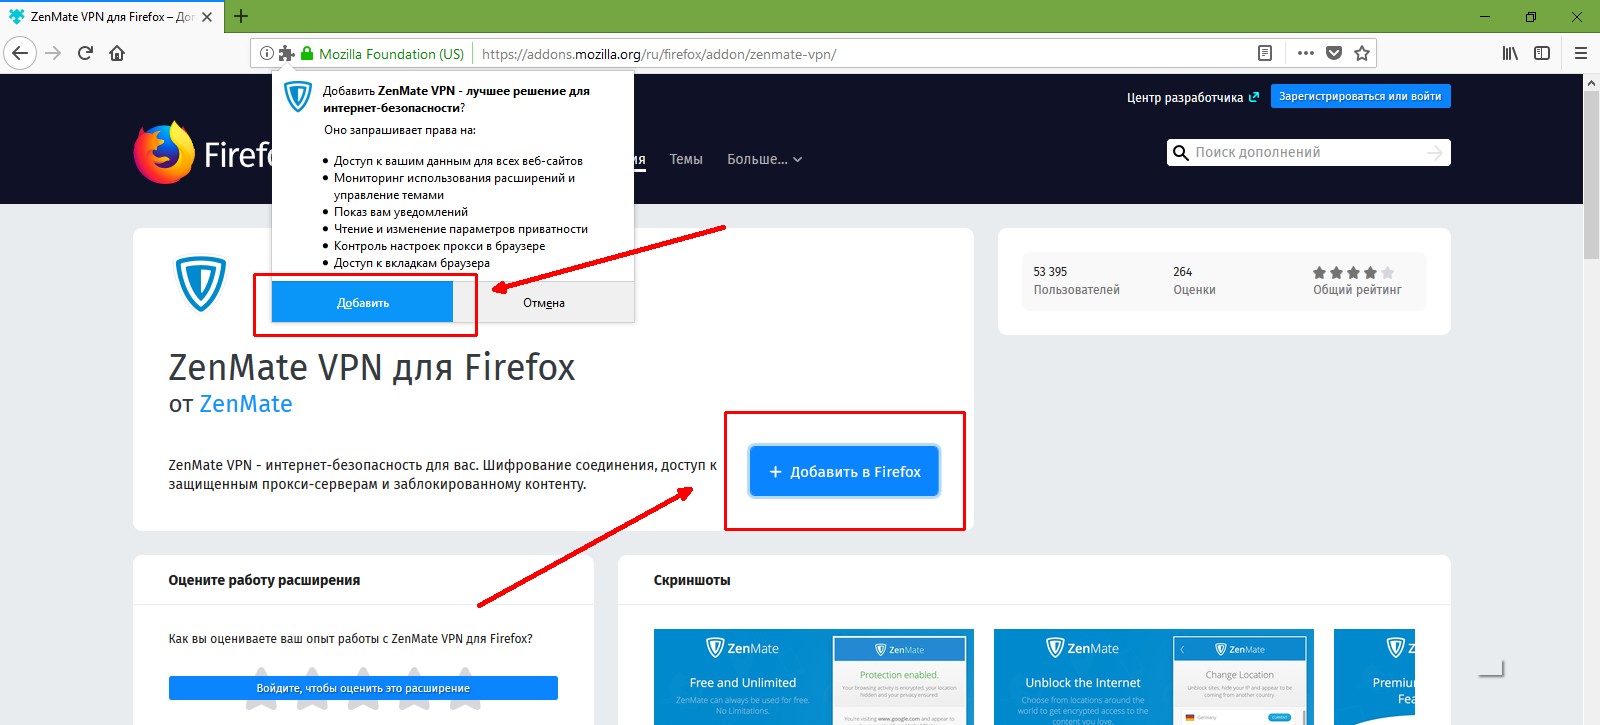Submit search with the arrow icon

(x=1435, y=152)
